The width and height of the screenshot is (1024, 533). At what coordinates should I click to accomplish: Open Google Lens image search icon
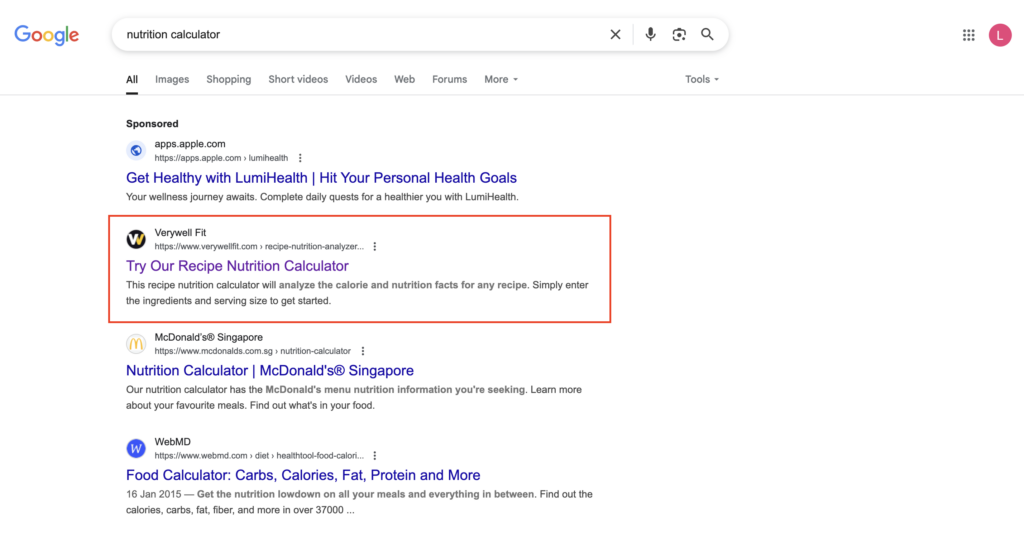coord(679,35)
